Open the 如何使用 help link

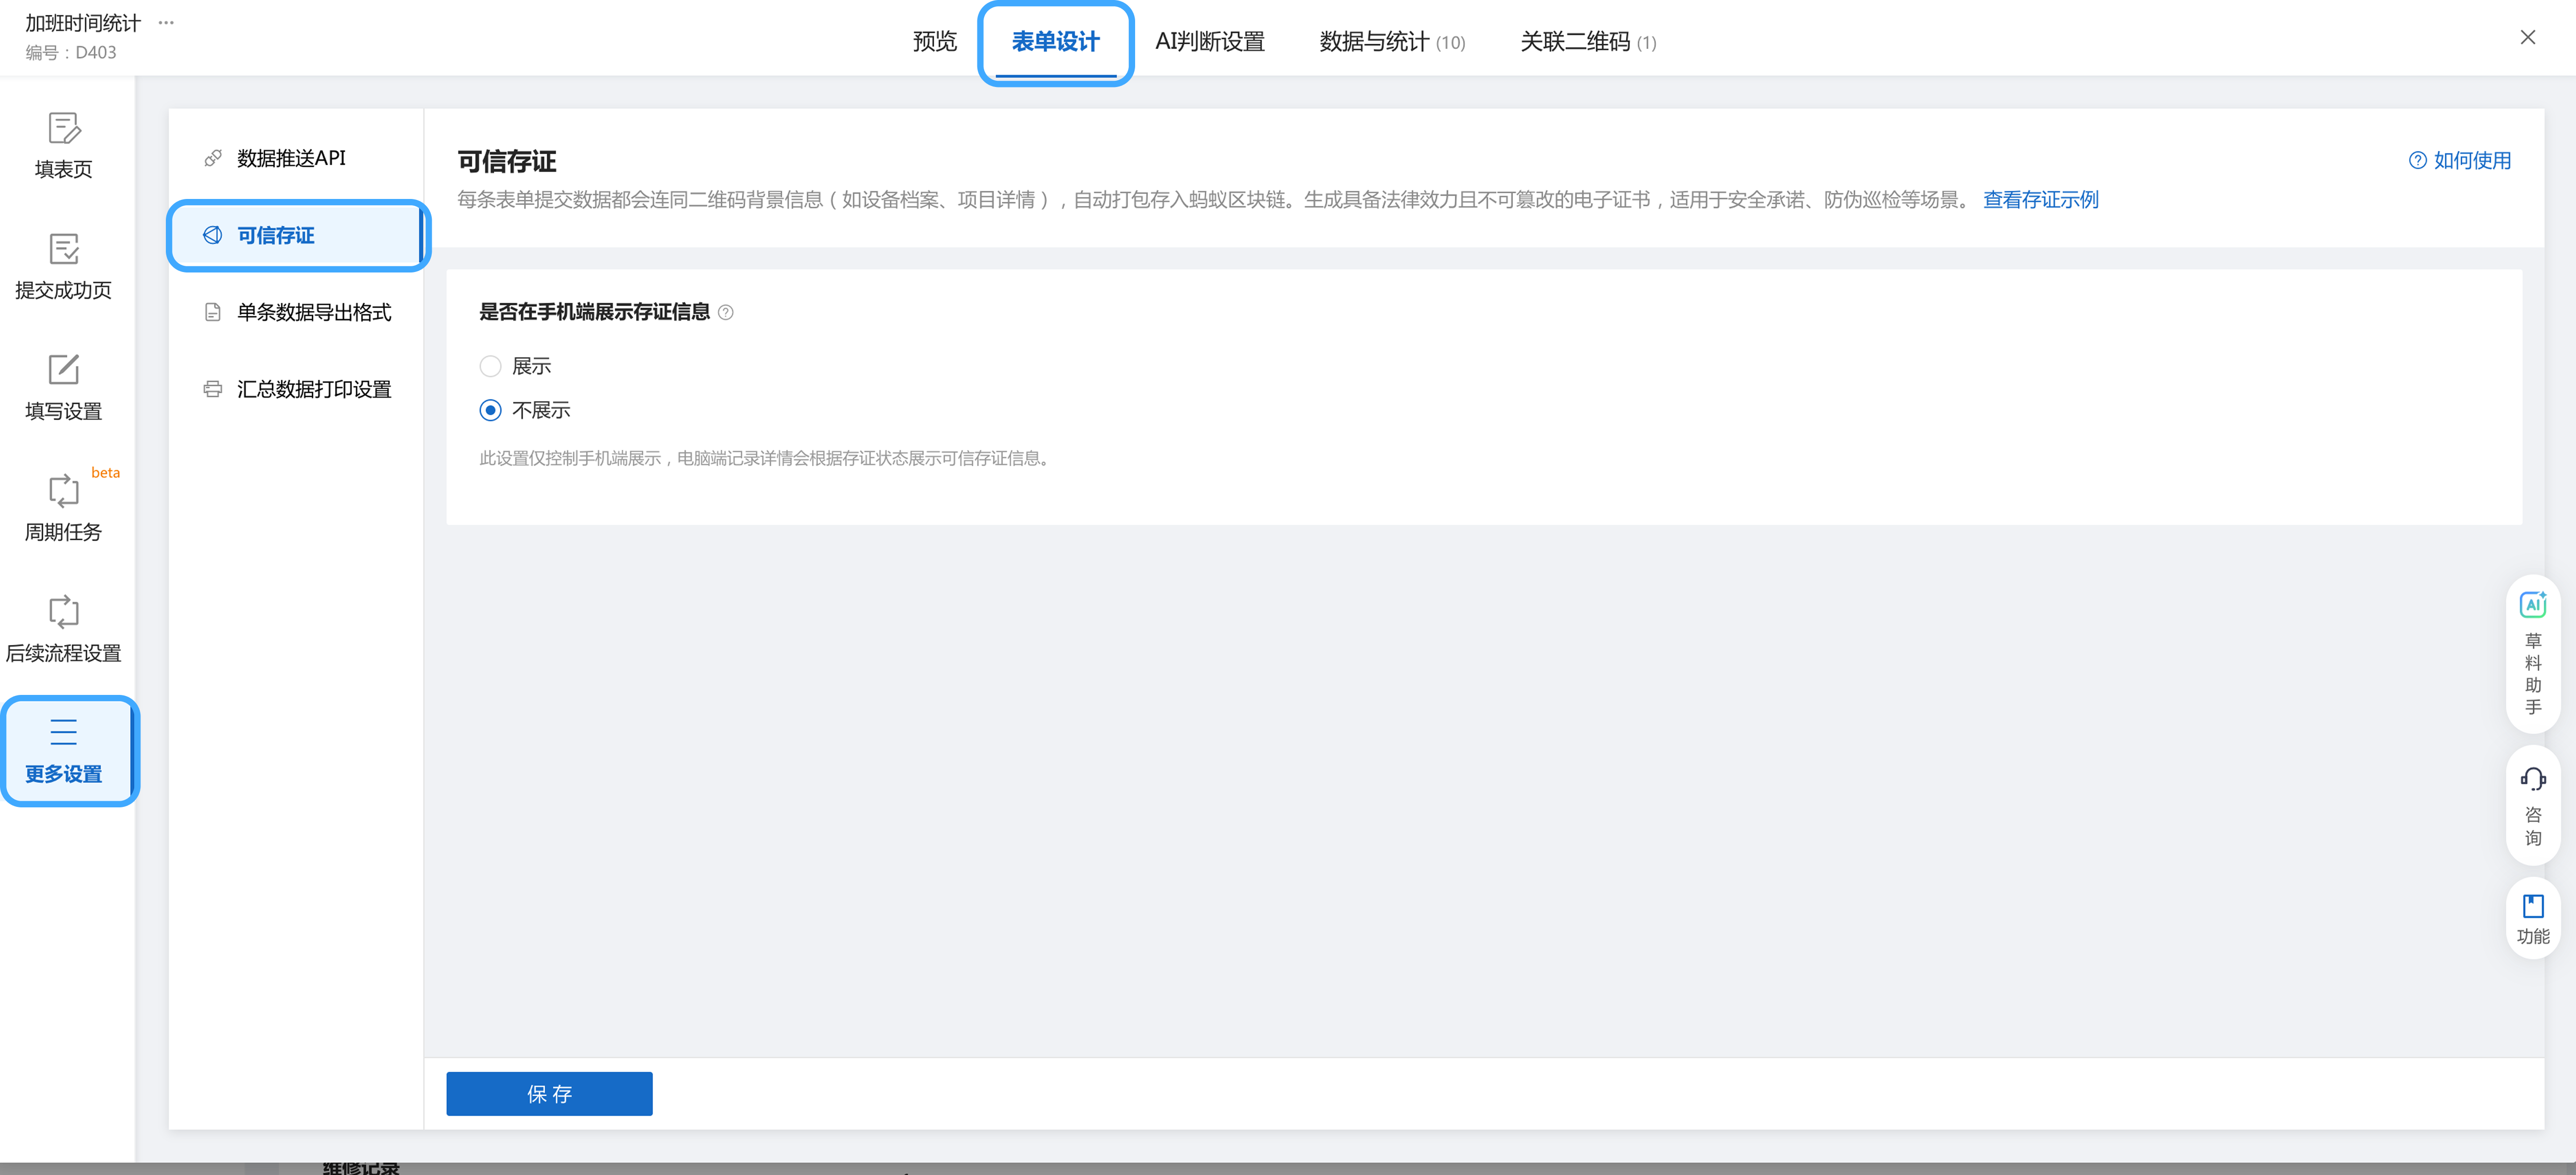tap(2459, 161)
